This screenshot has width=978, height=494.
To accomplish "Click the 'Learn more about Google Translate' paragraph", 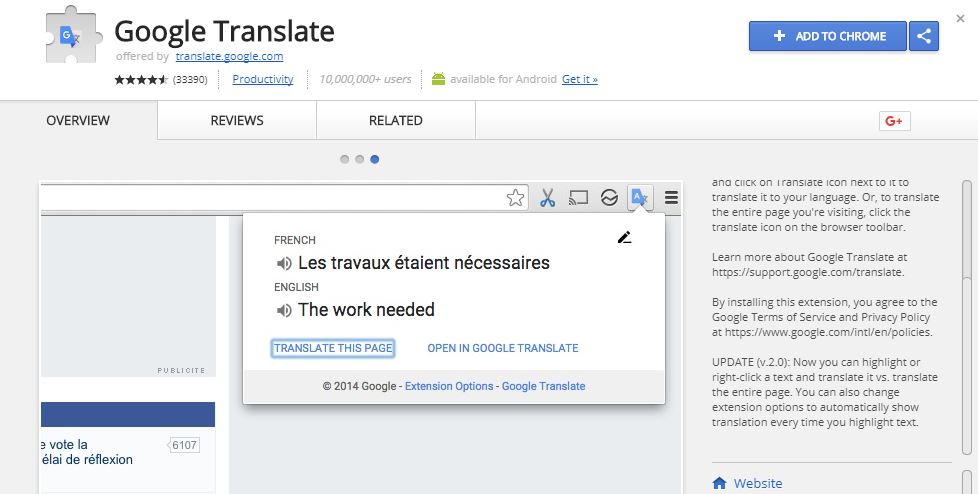I will (809, 264).
